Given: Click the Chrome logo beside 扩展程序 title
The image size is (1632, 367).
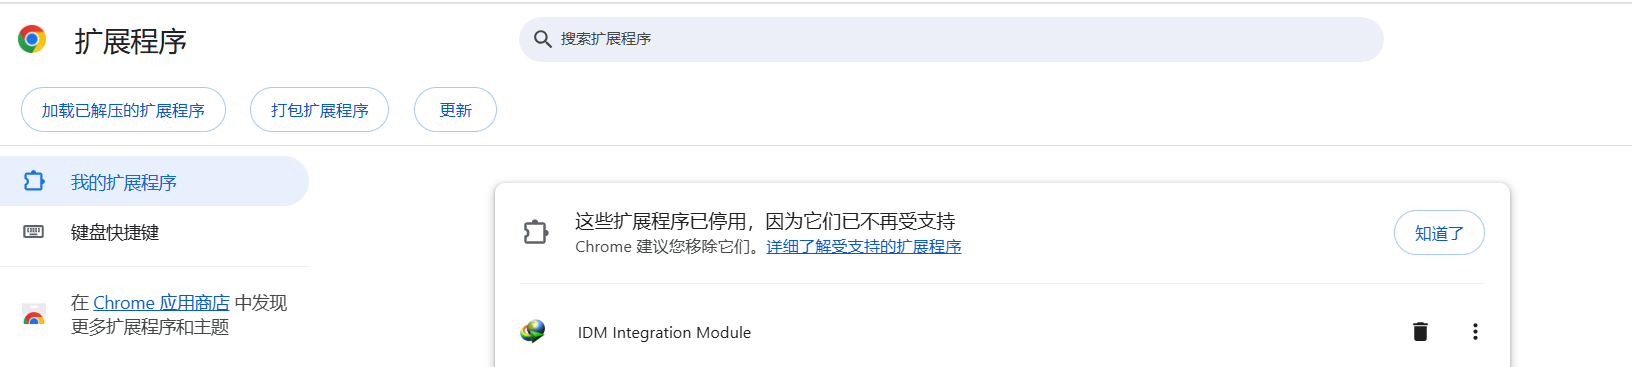Looking at the screenshot, I should click(32, 39).
